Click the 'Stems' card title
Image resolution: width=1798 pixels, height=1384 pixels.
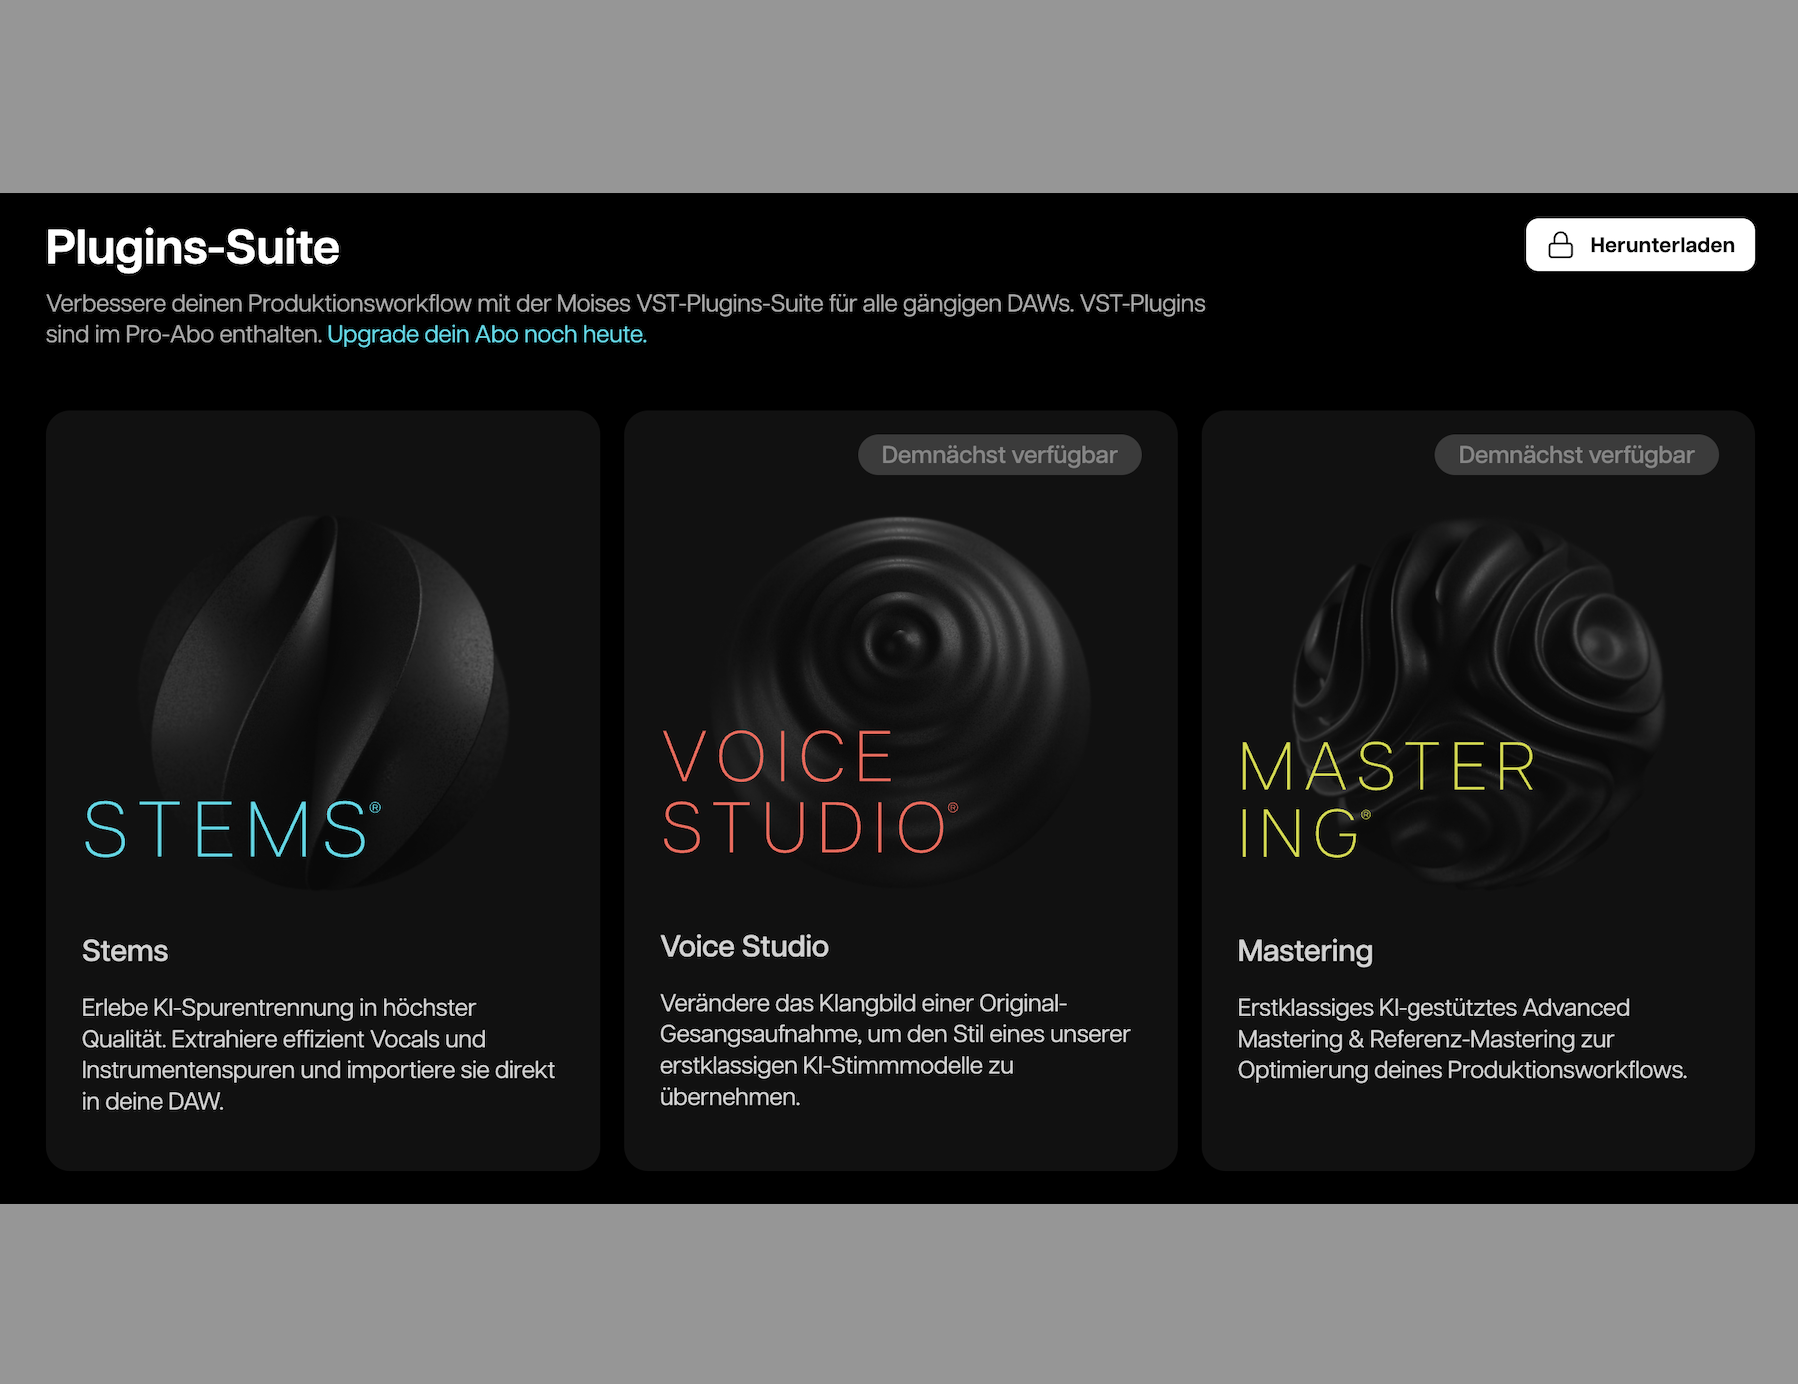click(x=125, y=950)
